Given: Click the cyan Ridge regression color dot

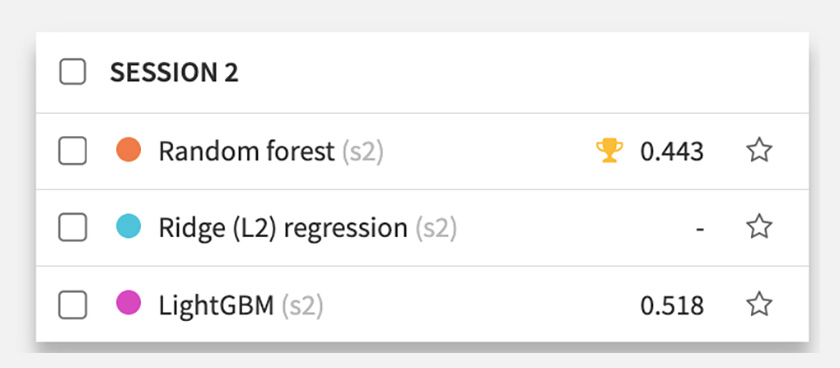Looking at the screenshot, I should click(129, 226).
